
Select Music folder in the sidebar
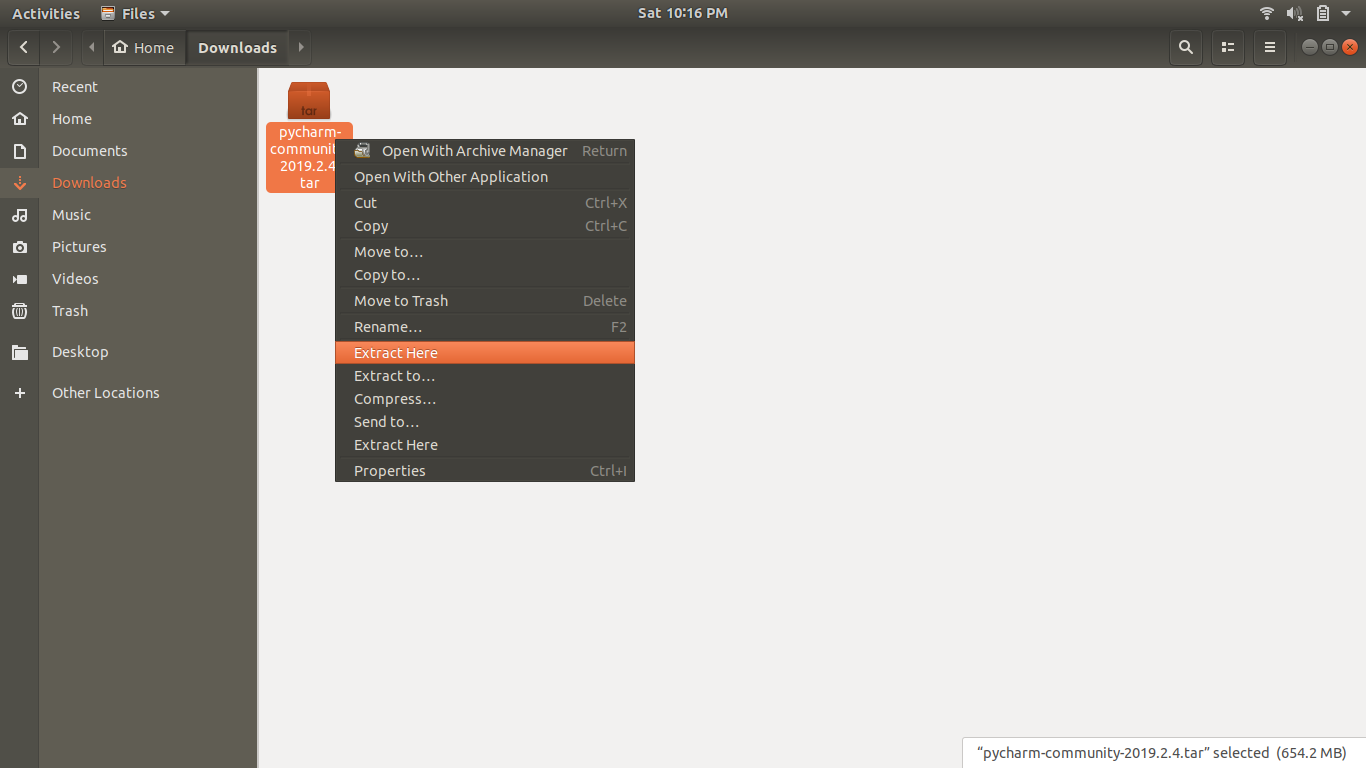(x=71, y=215)
